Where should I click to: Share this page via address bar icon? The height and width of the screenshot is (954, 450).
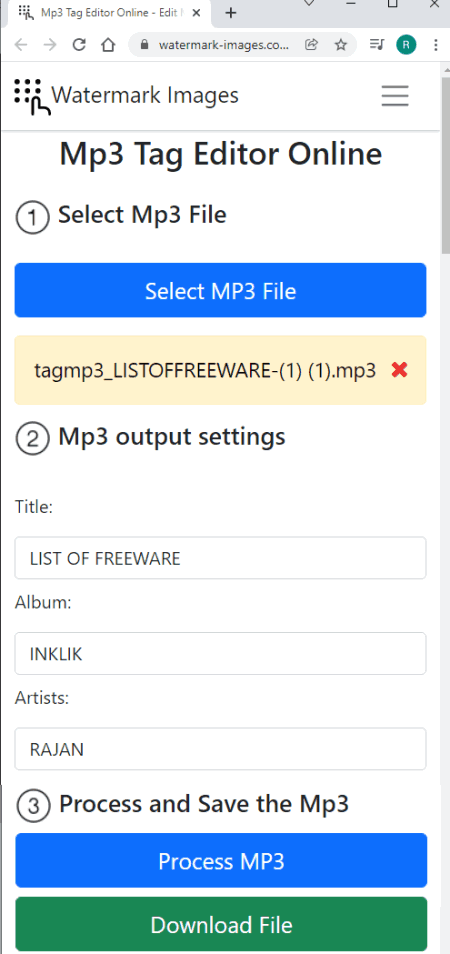(311, 45)
